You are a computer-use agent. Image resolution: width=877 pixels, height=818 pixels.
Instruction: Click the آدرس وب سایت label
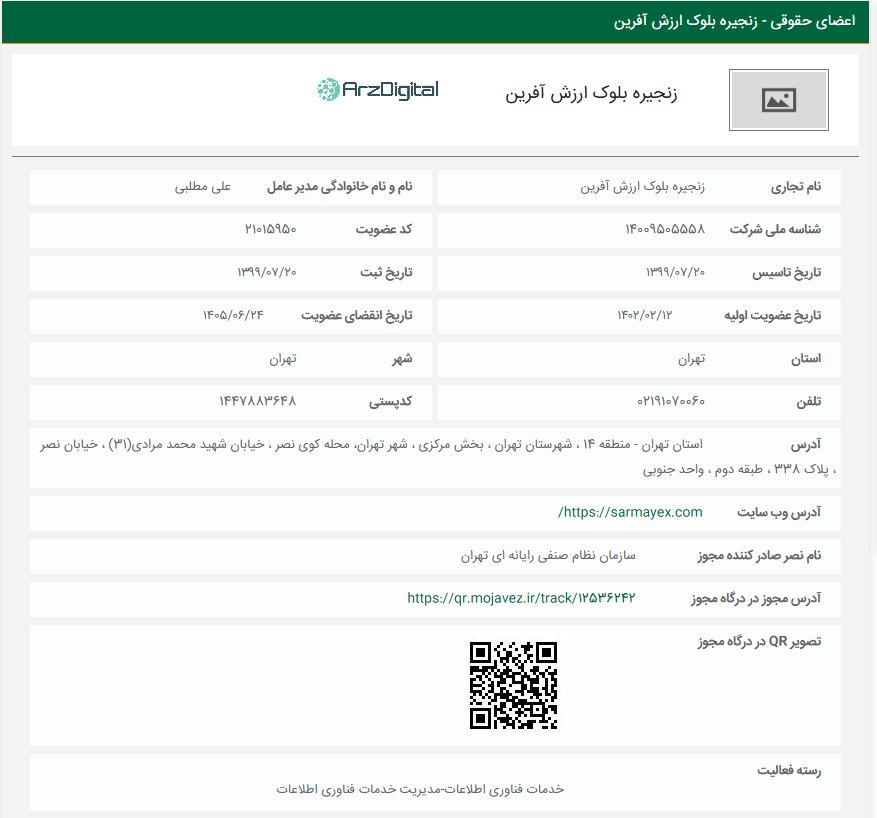779,512
